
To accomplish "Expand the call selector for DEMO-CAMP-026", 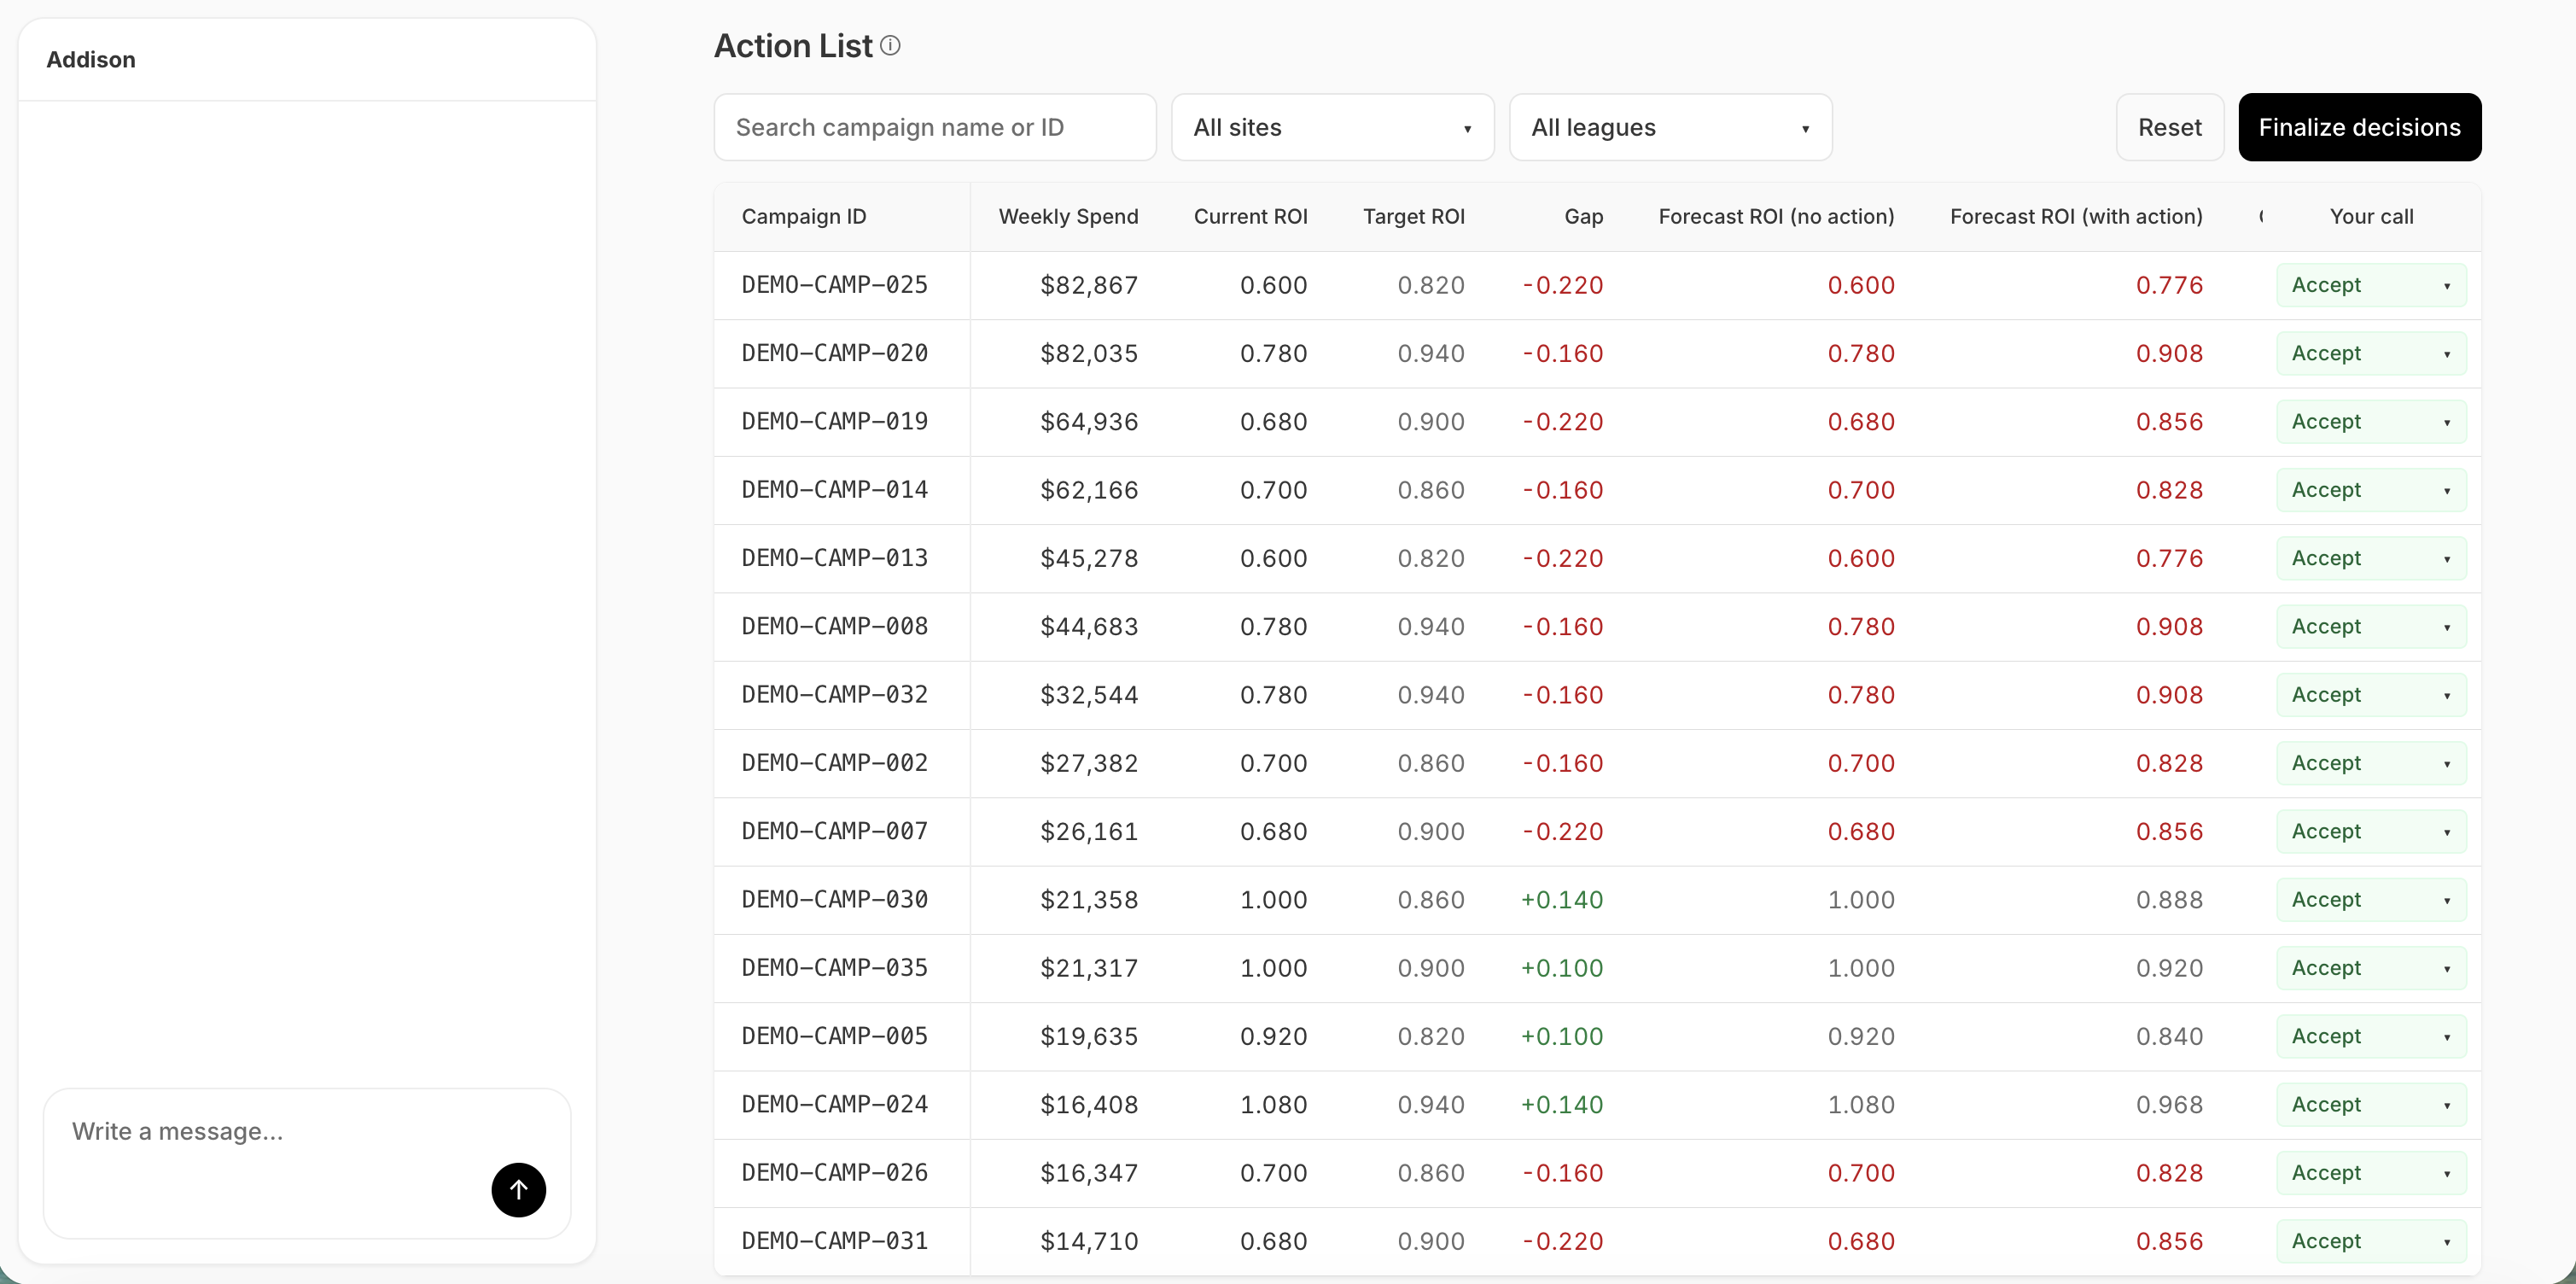I will (x=2371, y=1173).
